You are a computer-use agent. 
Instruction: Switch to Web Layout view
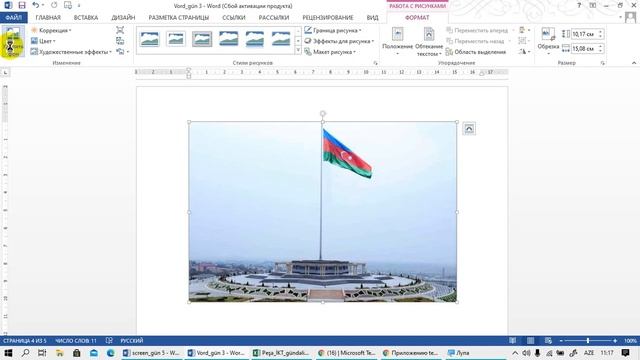pyautogui.click(x=548, y=341)
